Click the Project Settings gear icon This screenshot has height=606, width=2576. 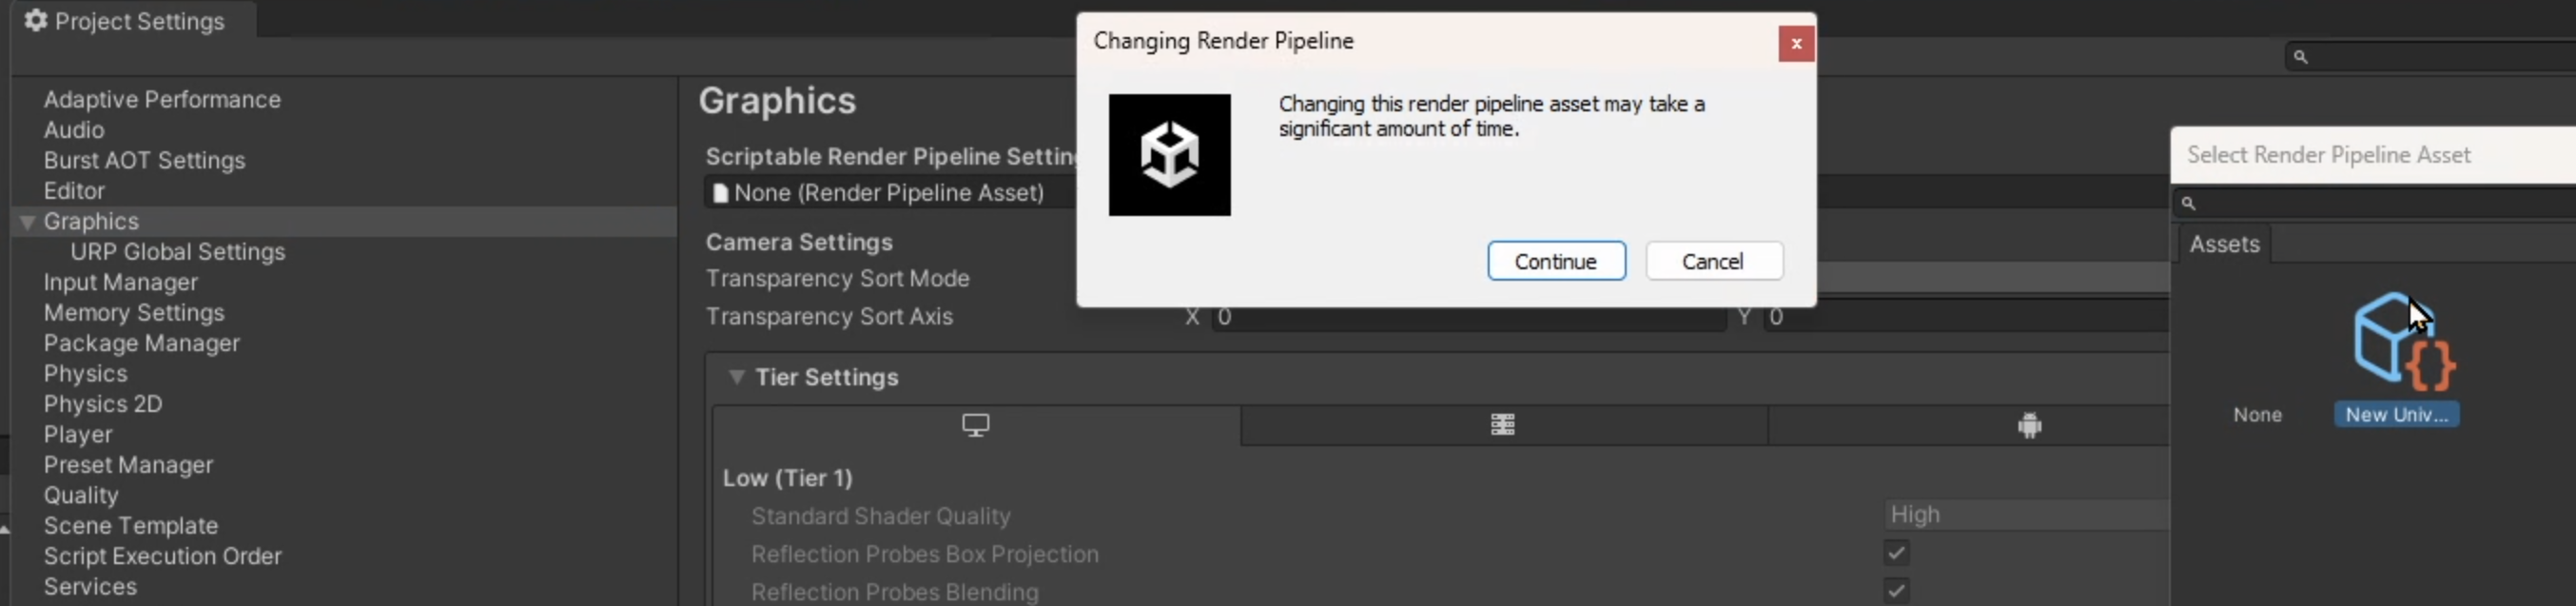36,21
